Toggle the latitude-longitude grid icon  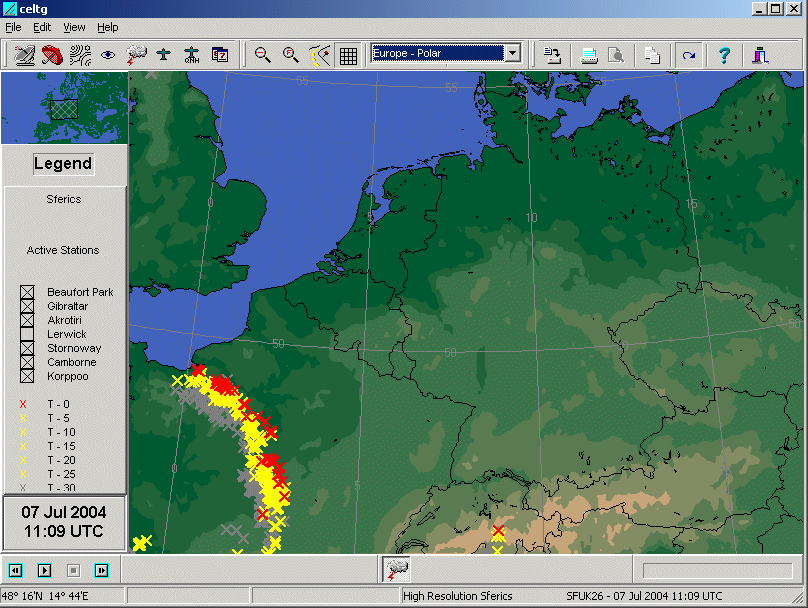coord(348,55)
